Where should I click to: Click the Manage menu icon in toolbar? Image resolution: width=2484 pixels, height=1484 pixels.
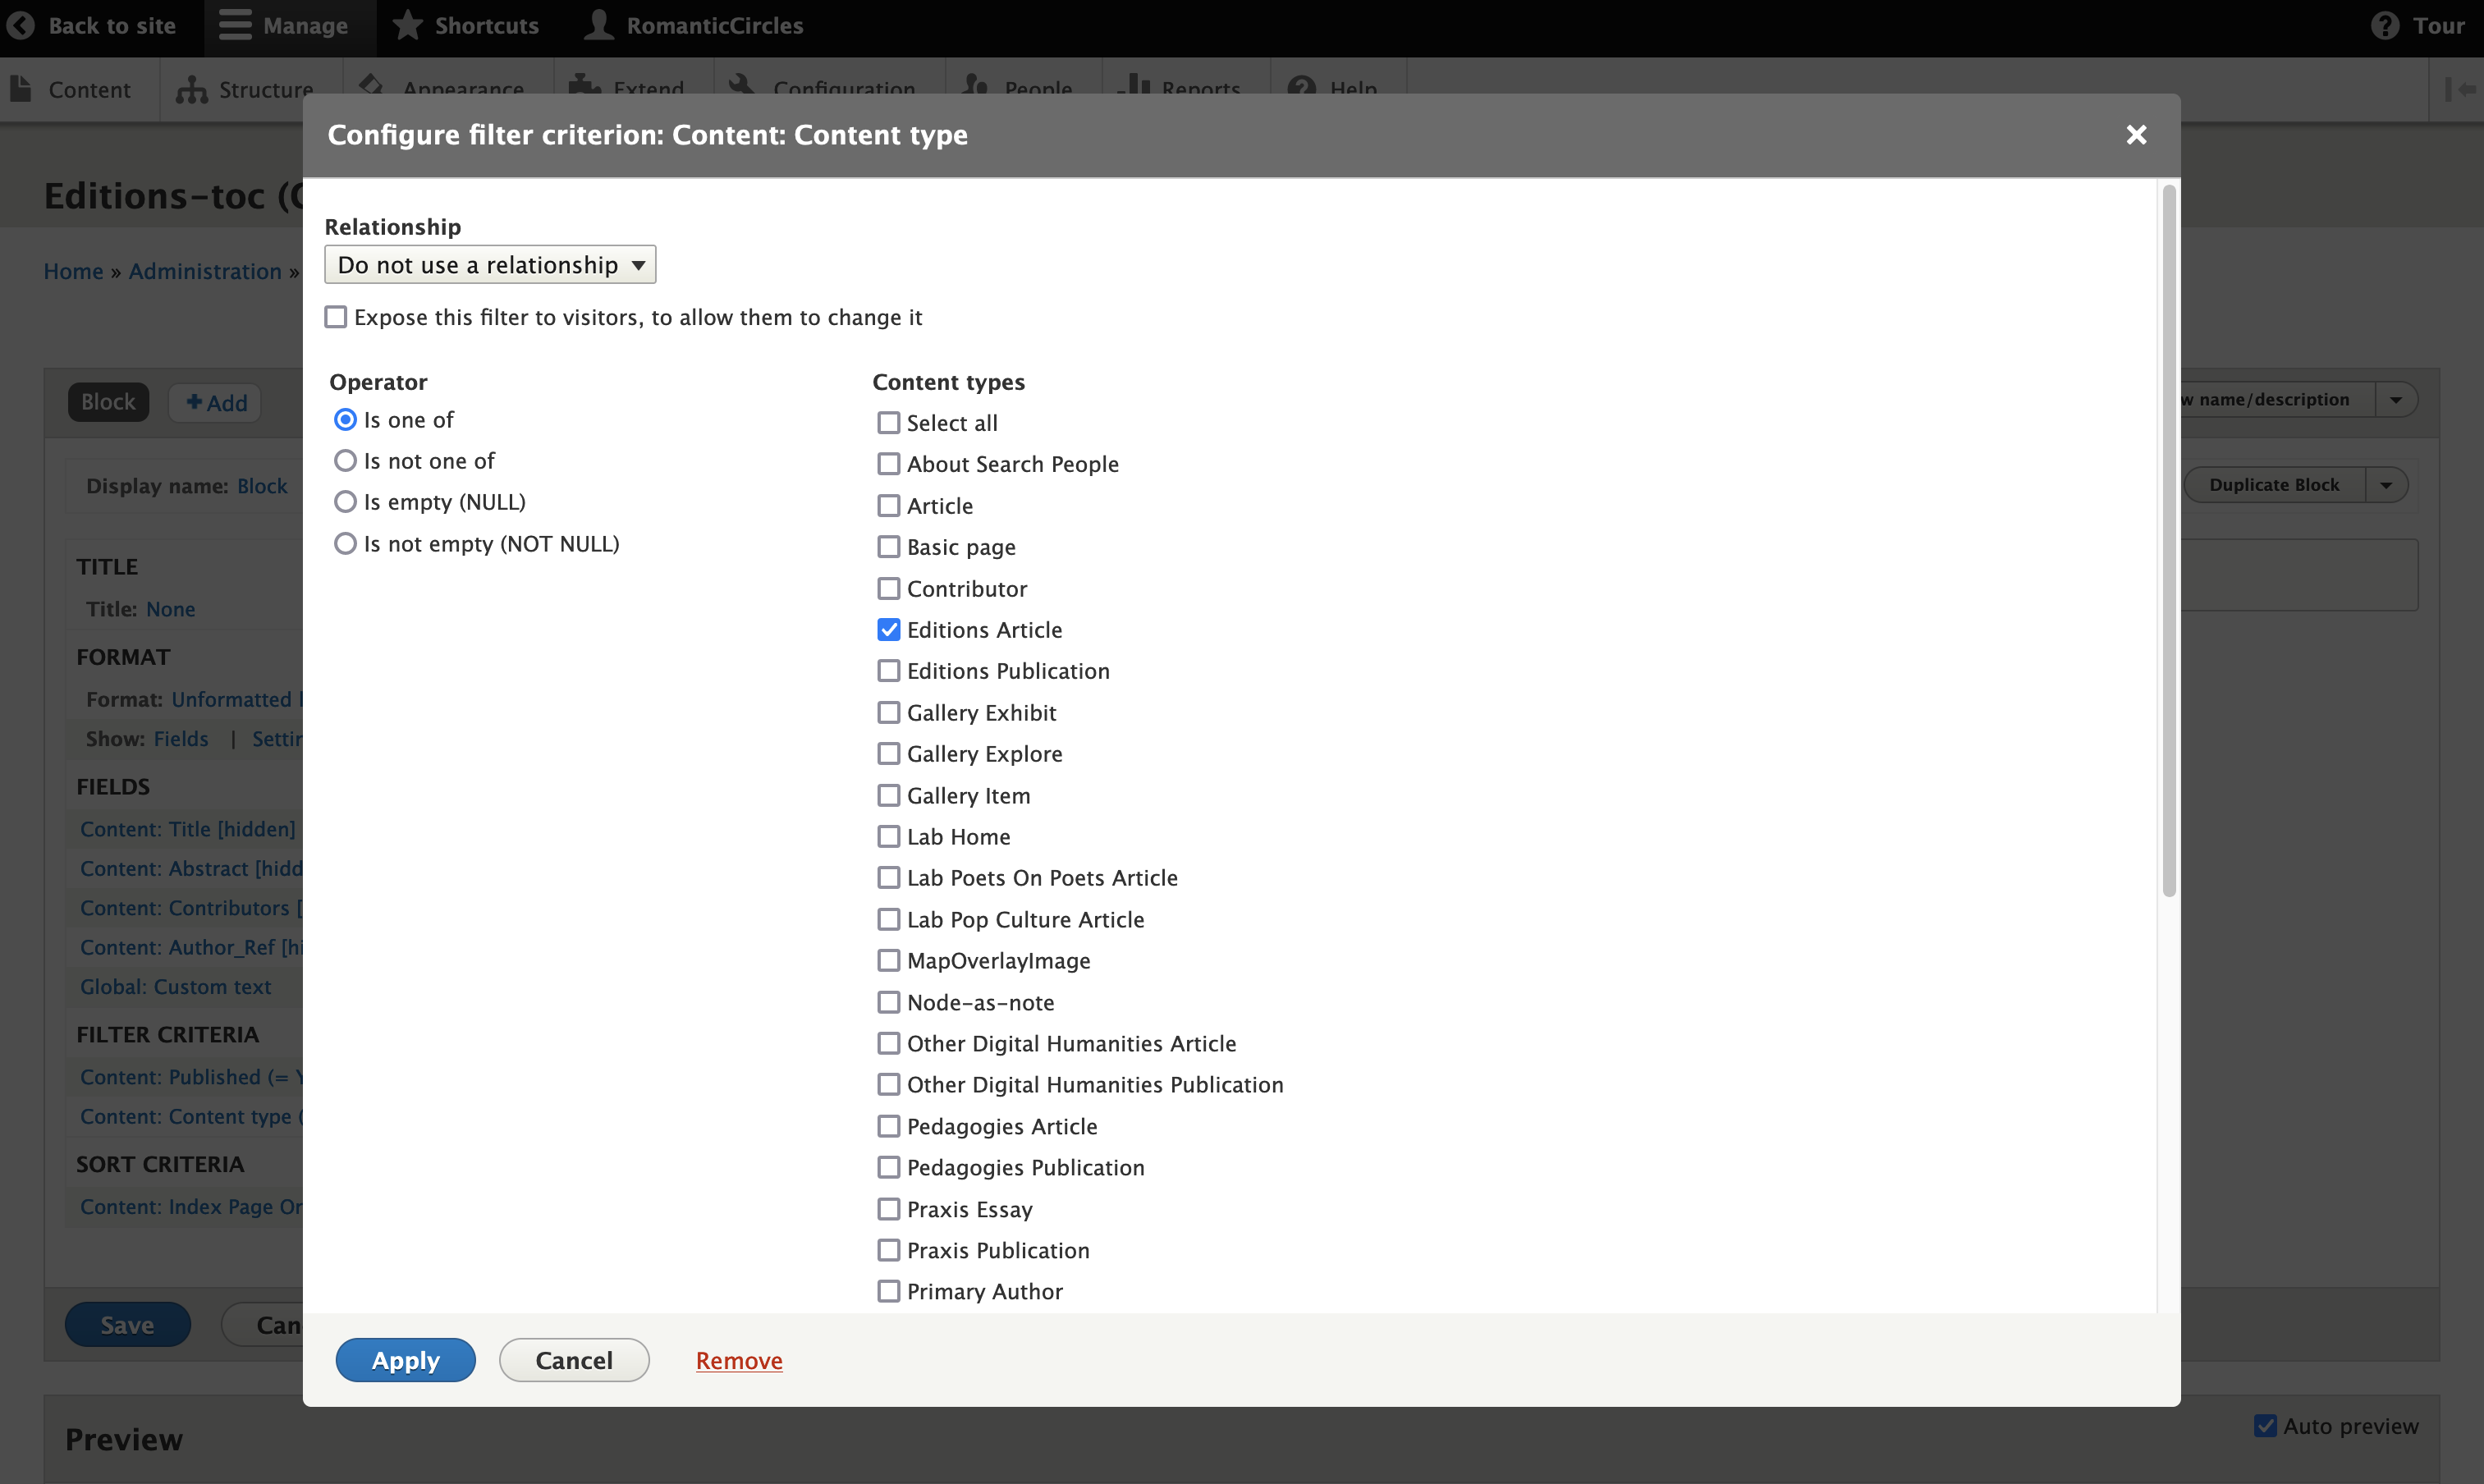[235, 25]
